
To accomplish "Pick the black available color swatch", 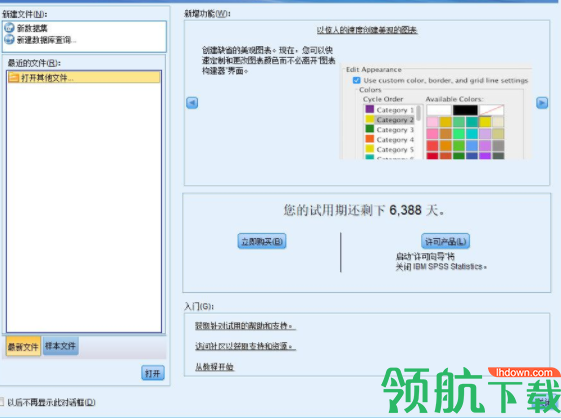I will click(x=465, y=110).
